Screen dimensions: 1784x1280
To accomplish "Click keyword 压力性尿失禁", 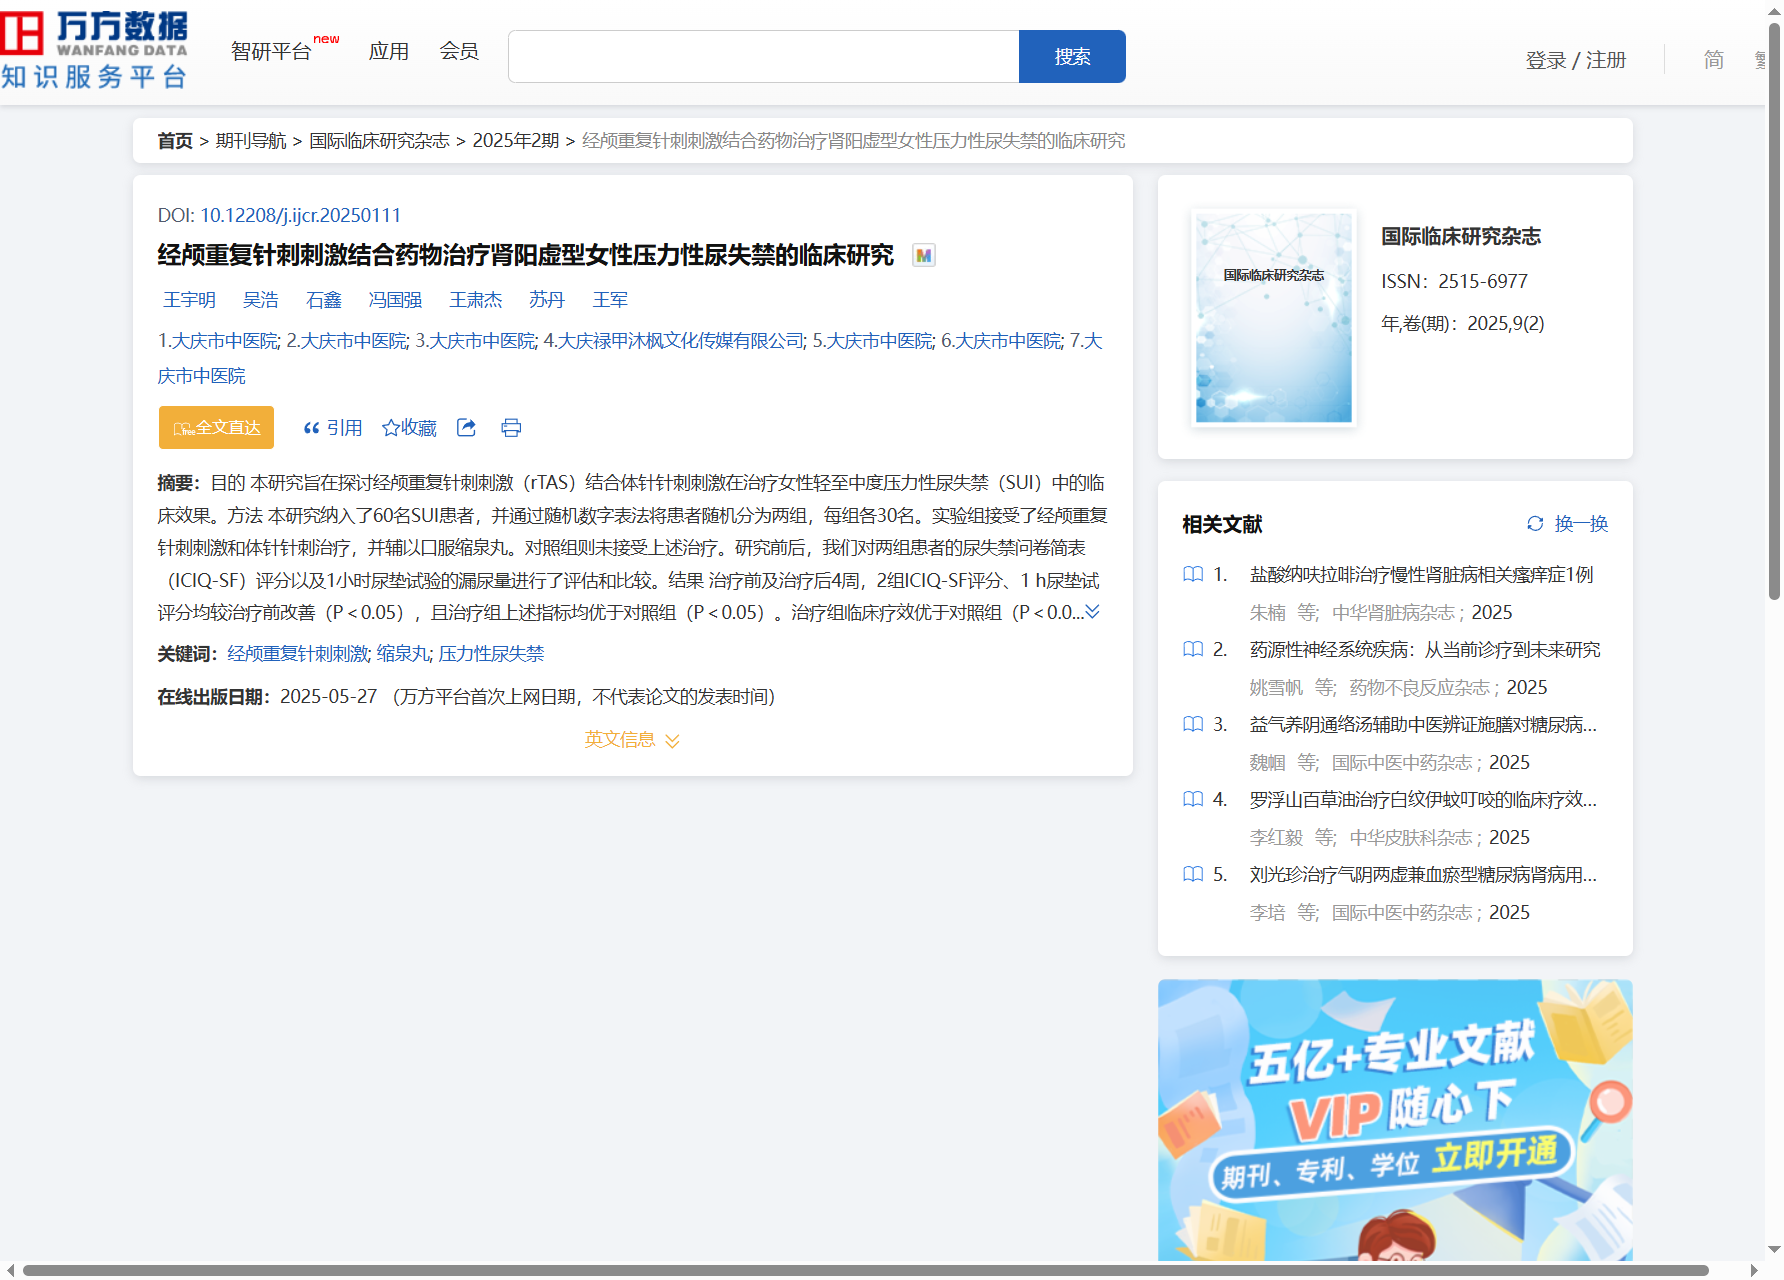I will (491, 654).
